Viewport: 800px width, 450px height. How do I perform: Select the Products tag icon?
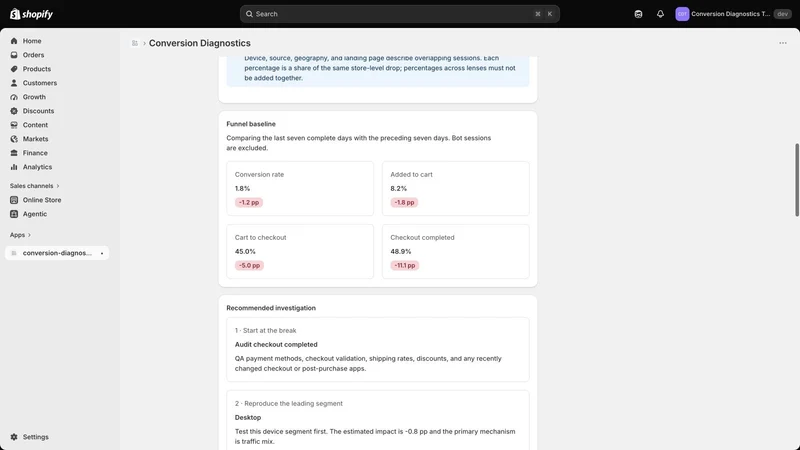pyautogui.click(x=14, y=69)
